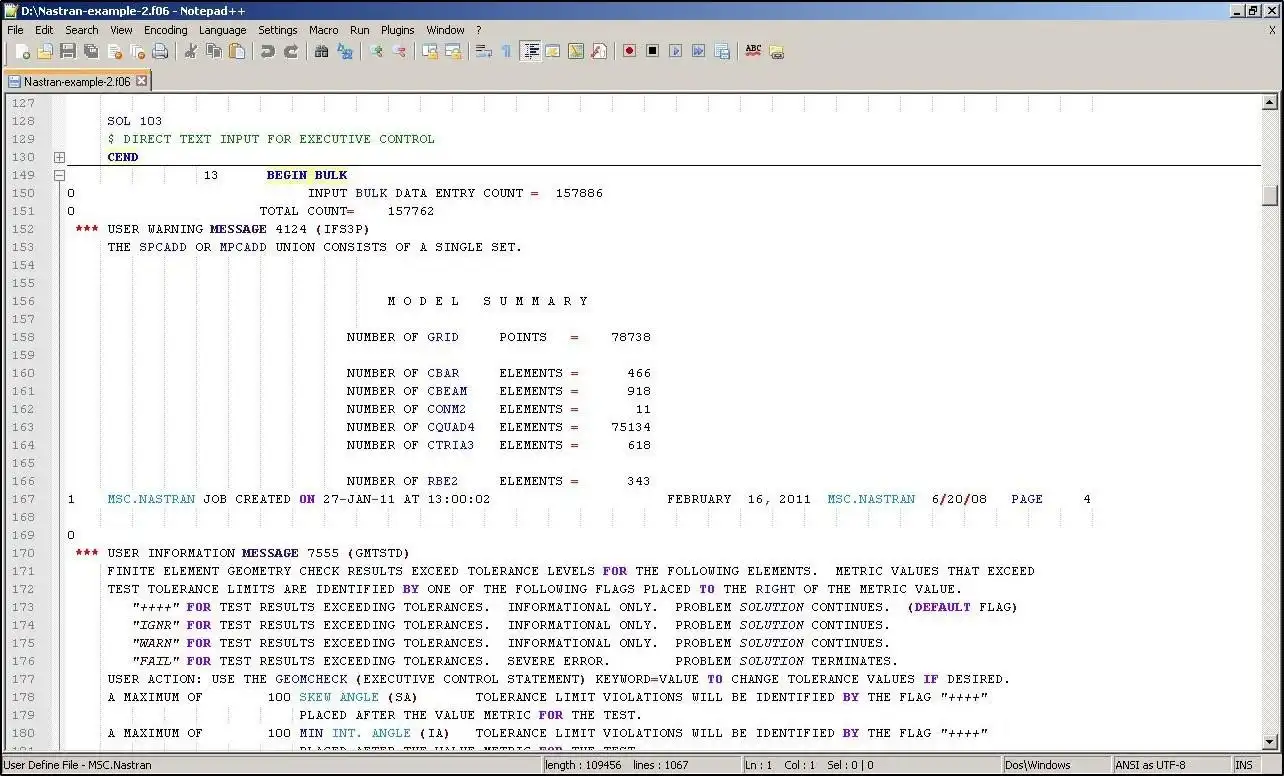
Task: Run macro multiple times icon
Action: [699, 51]
